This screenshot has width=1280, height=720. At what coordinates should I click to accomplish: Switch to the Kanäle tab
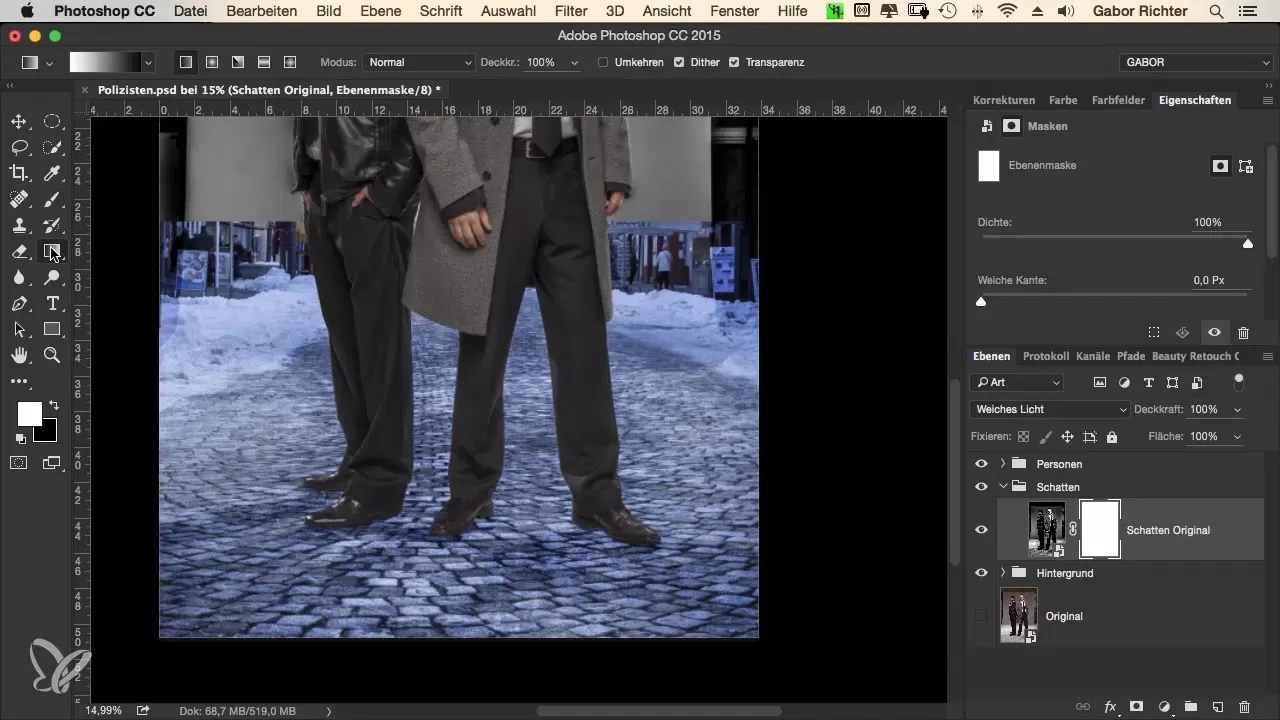coord(1094,356)
